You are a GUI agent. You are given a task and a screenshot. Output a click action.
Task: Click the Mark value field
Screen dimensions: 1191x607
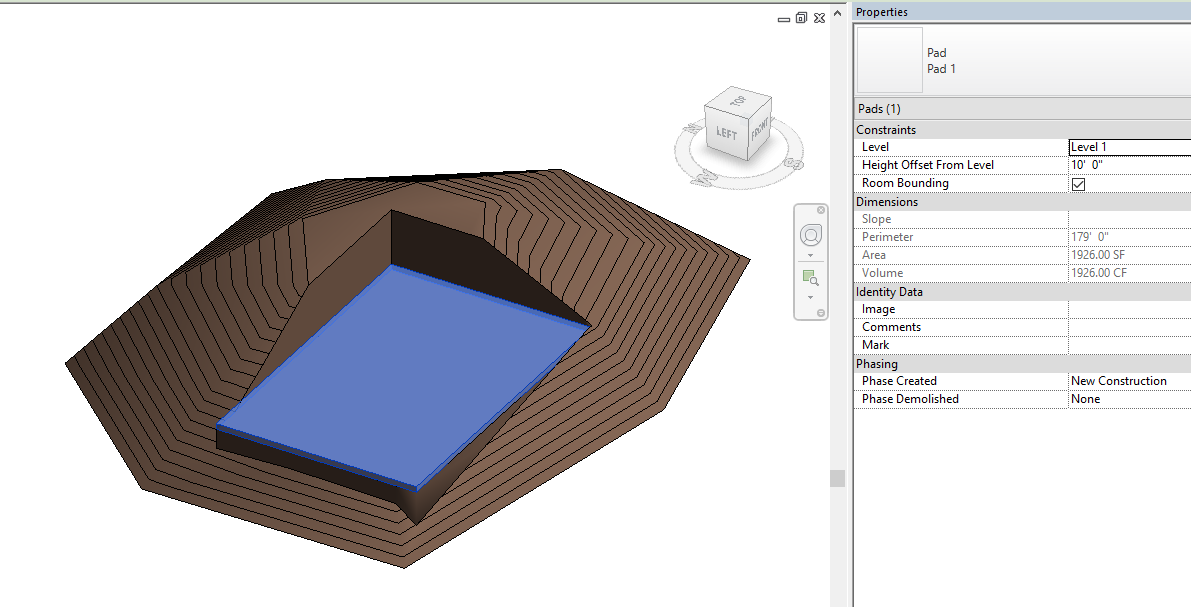pos(1129,345)
